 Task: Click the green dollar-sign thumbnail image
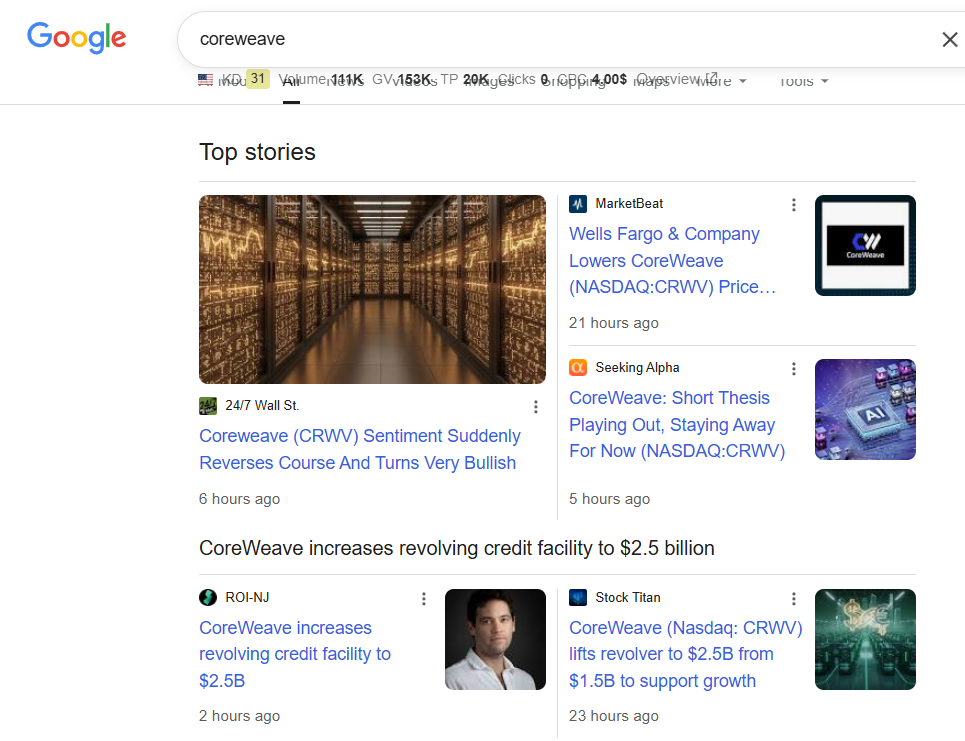coord(865,639)
